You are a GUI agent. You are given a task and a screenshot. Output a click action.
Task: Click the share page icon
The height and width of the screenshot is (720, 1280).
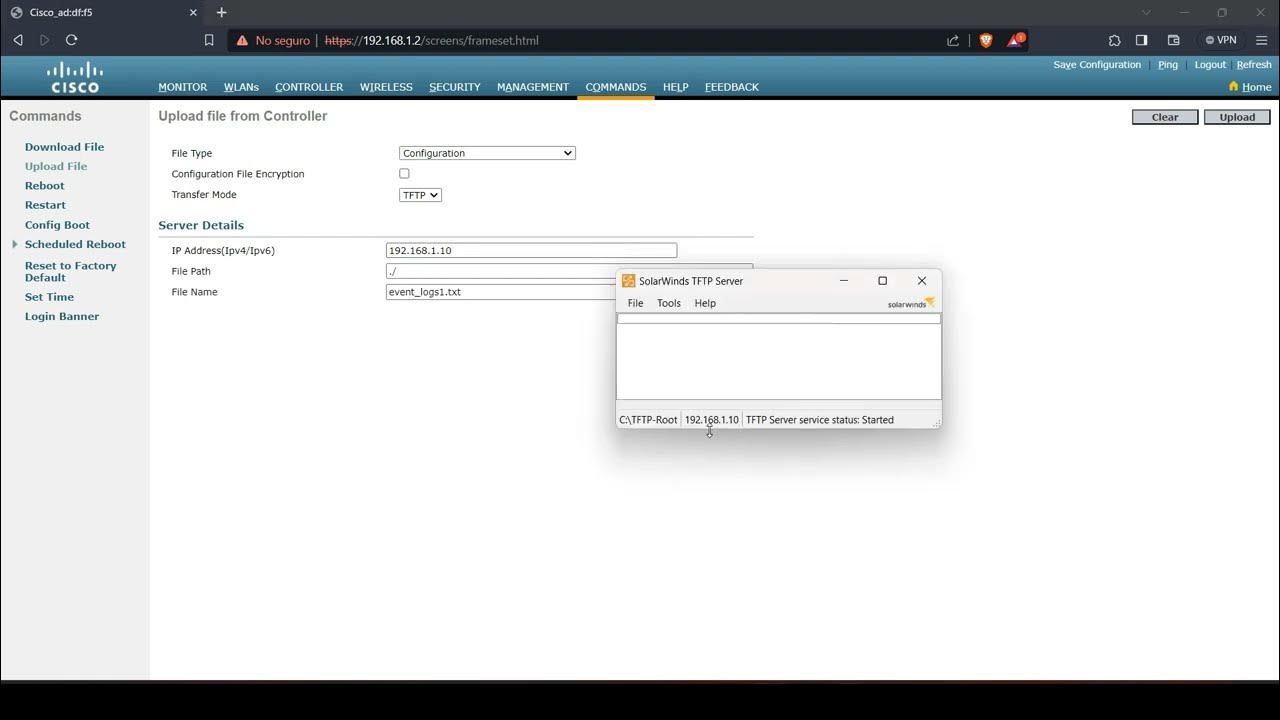point(952,40)
